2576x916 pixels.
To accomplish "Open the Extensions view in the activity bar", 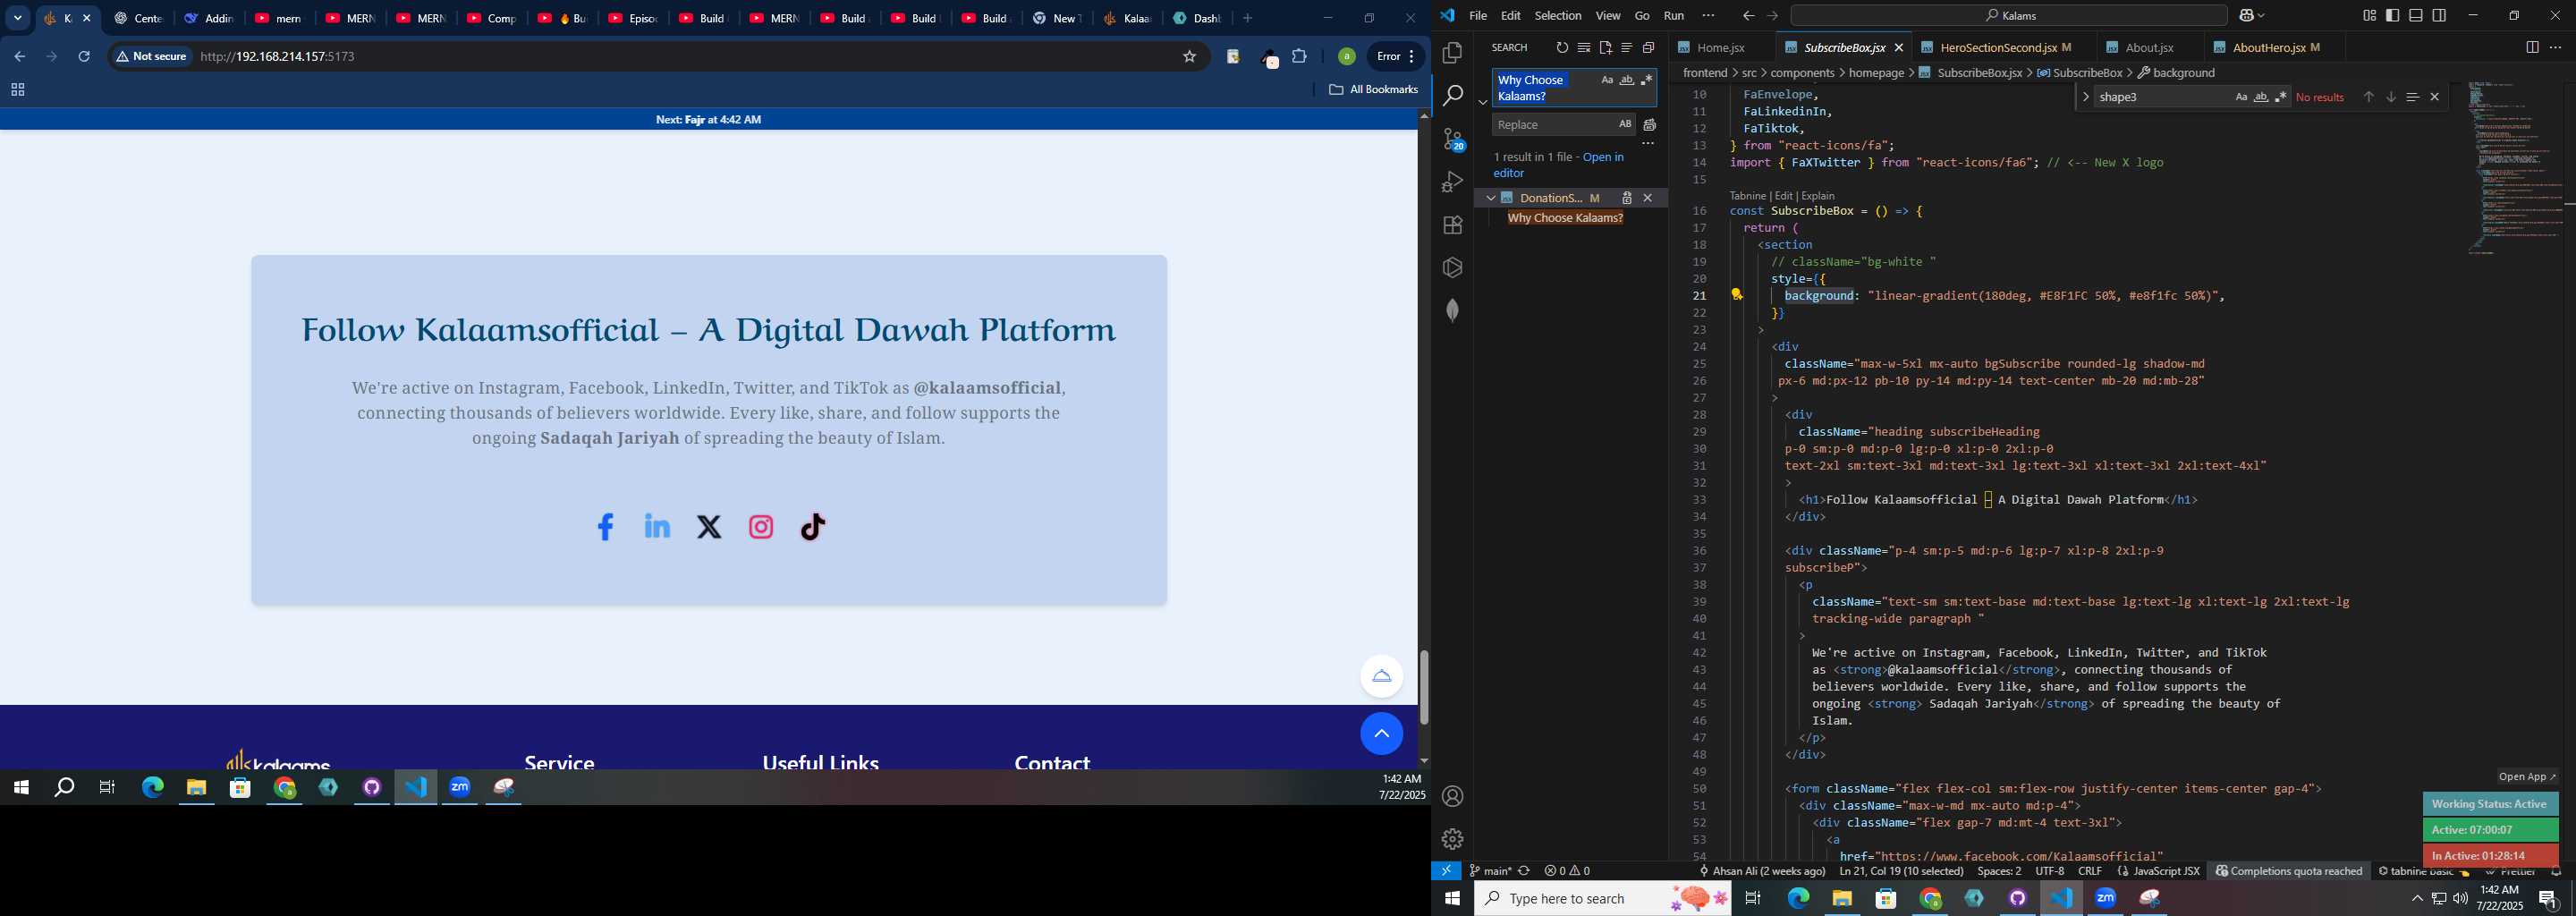I will (1452, 225).
